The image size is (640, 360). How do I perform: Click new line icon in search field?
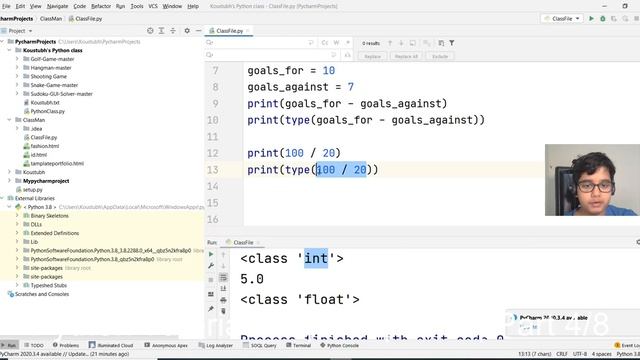(x=311, y=43)
